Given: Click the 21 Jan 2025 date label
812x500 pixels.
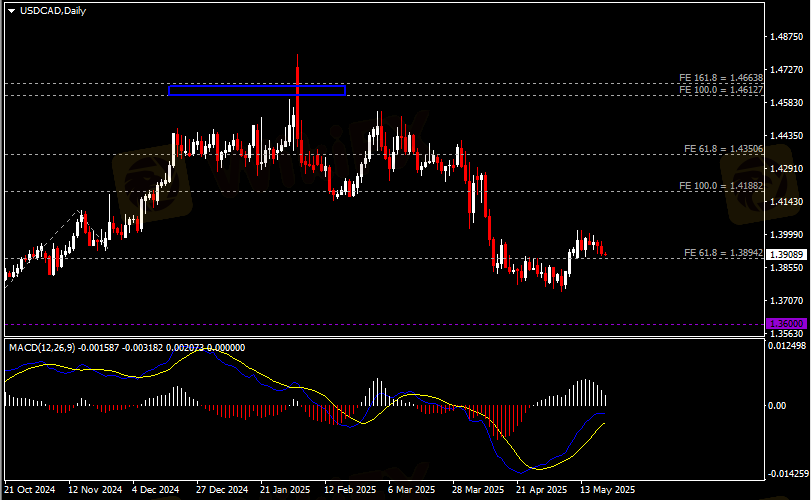Looking at the screenshot, I should 285,489.
